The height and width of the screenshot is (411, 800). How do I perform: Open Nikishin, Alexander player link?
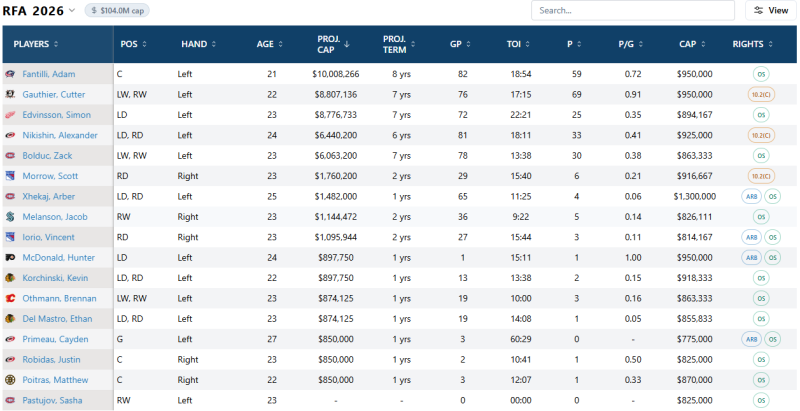tap(60, 135)
